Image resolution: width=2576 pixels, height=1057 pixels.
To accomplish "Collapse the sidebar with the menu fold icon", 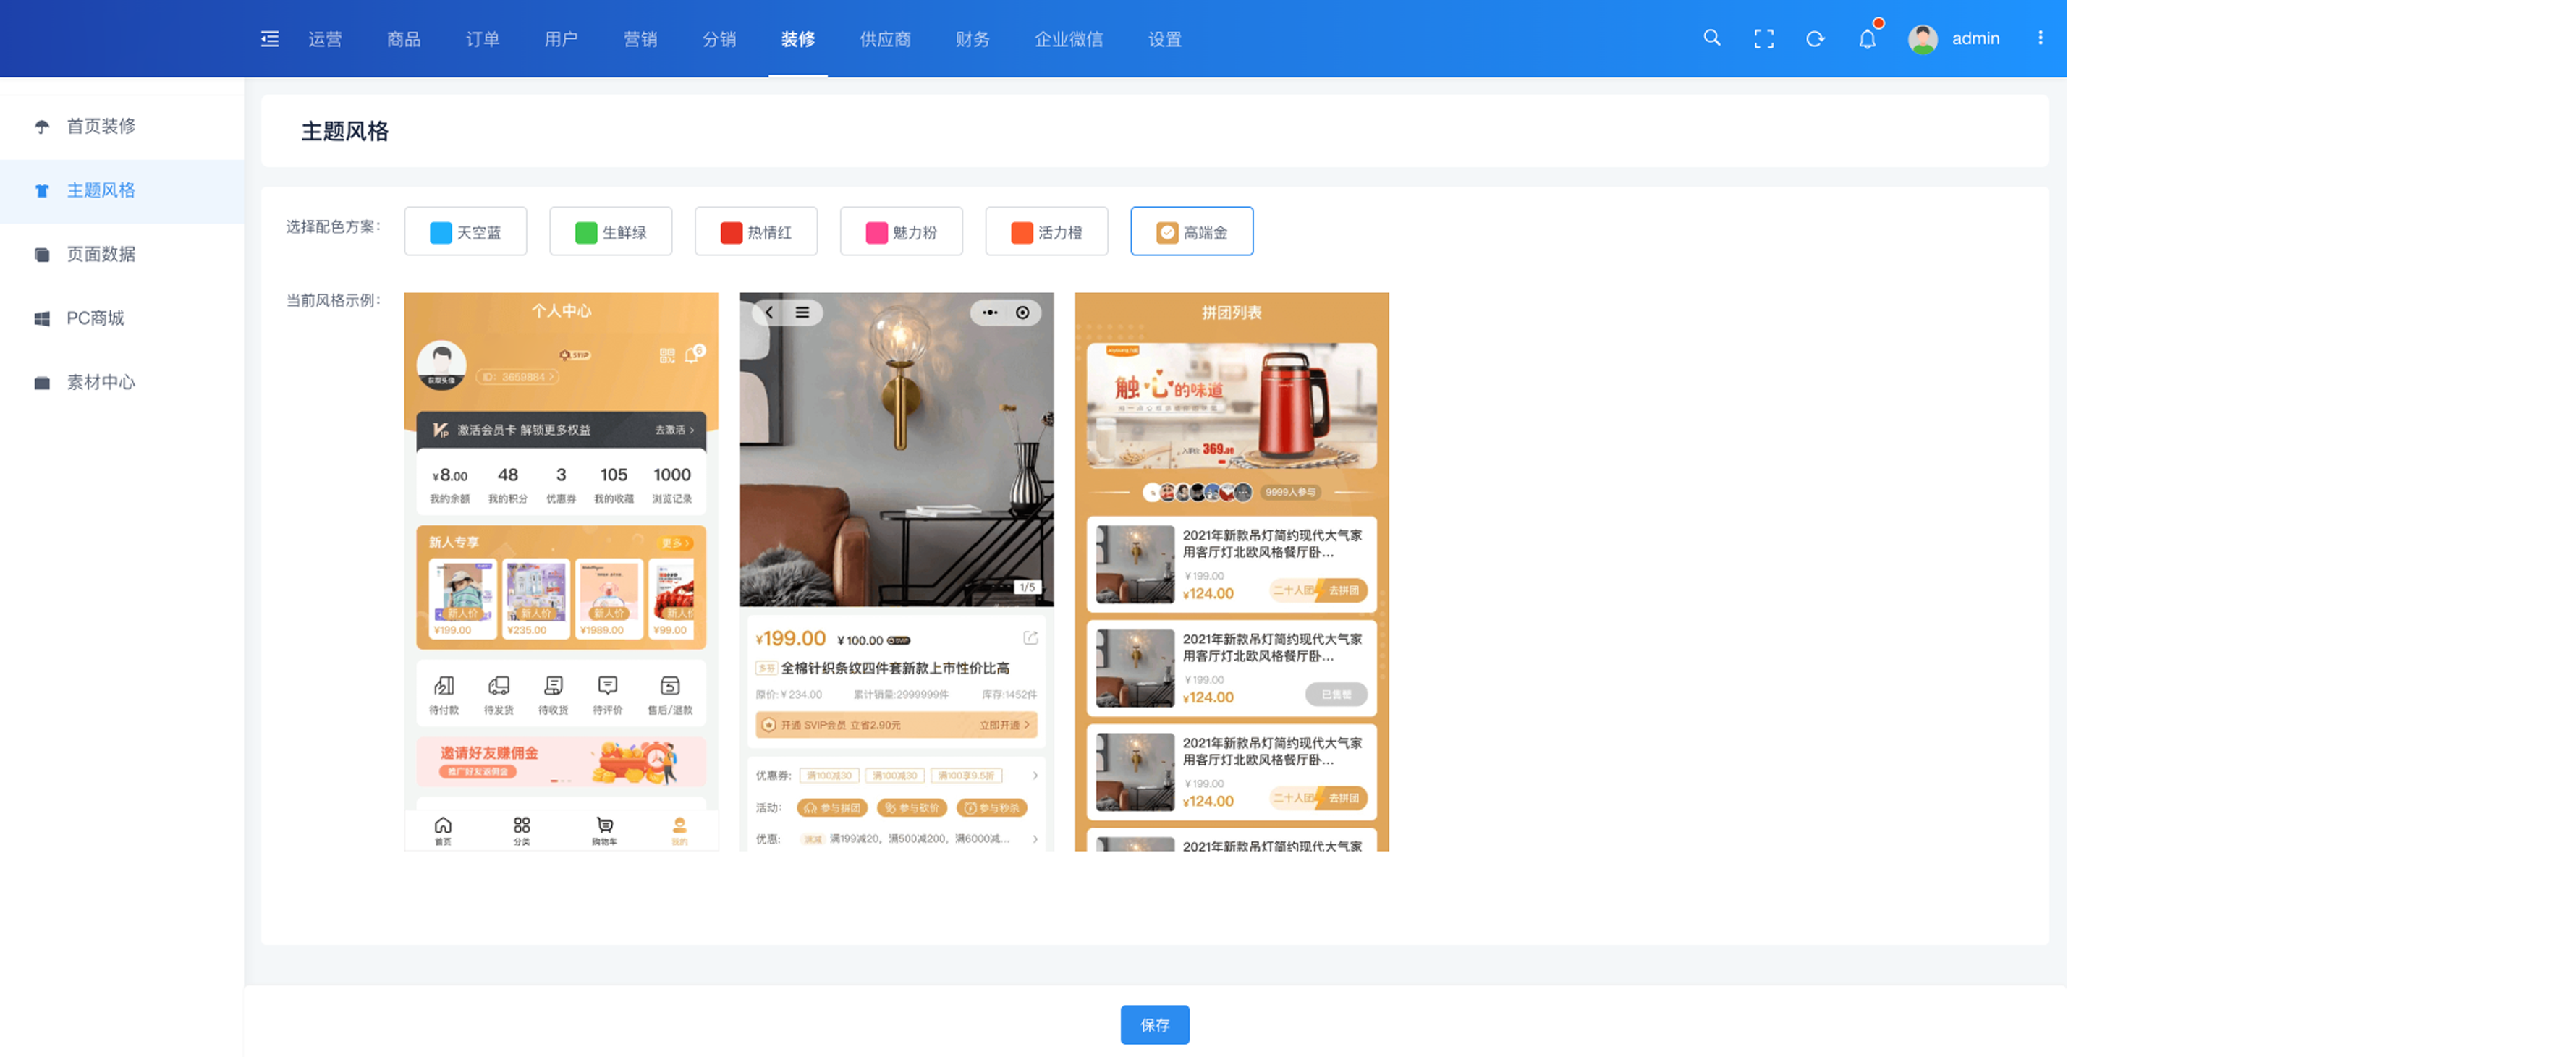I will 270,39.
